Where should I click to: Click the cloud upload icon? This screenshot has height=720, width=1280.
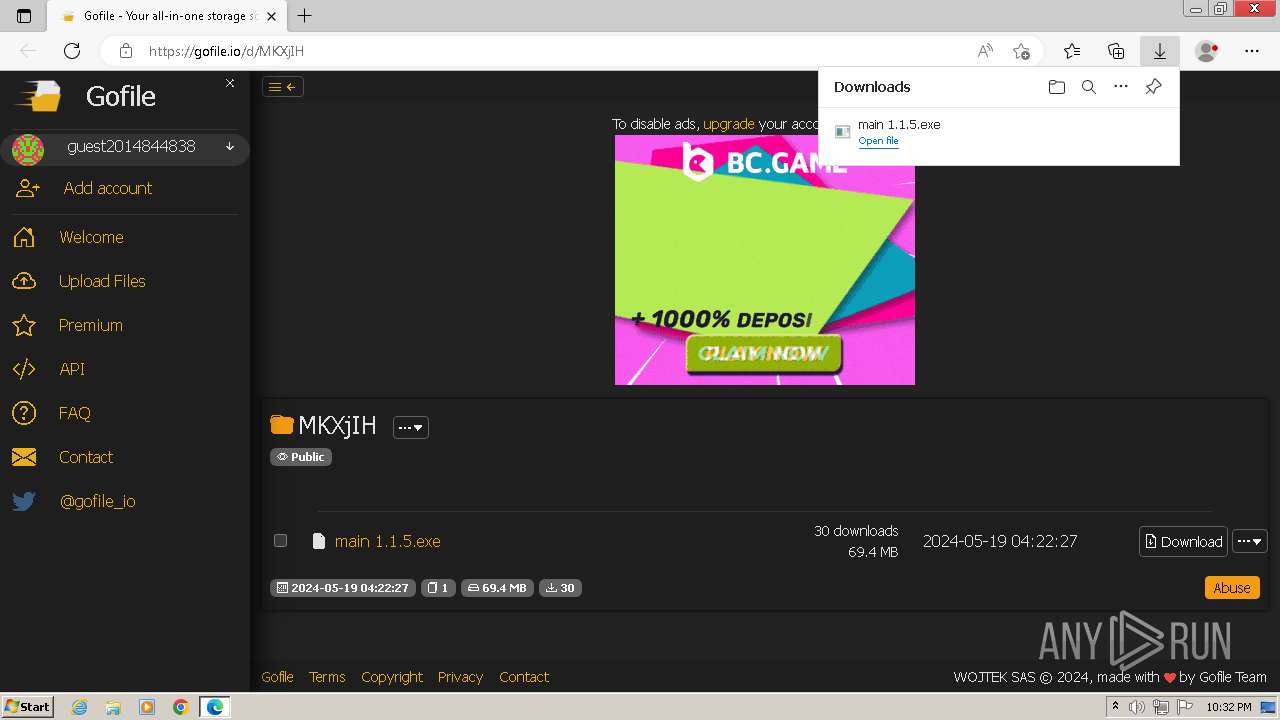pyautogui.click(x=24, y=281)
